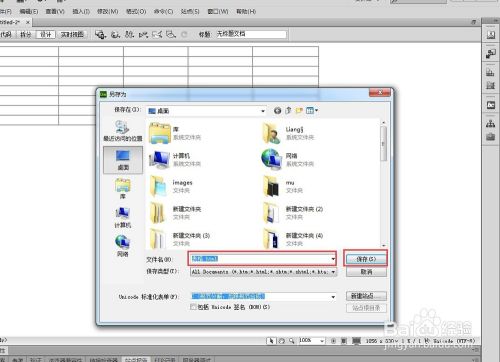500x362 pixels.
Task: Select 桌面 in dialog places bar
Action: point(123,160)
